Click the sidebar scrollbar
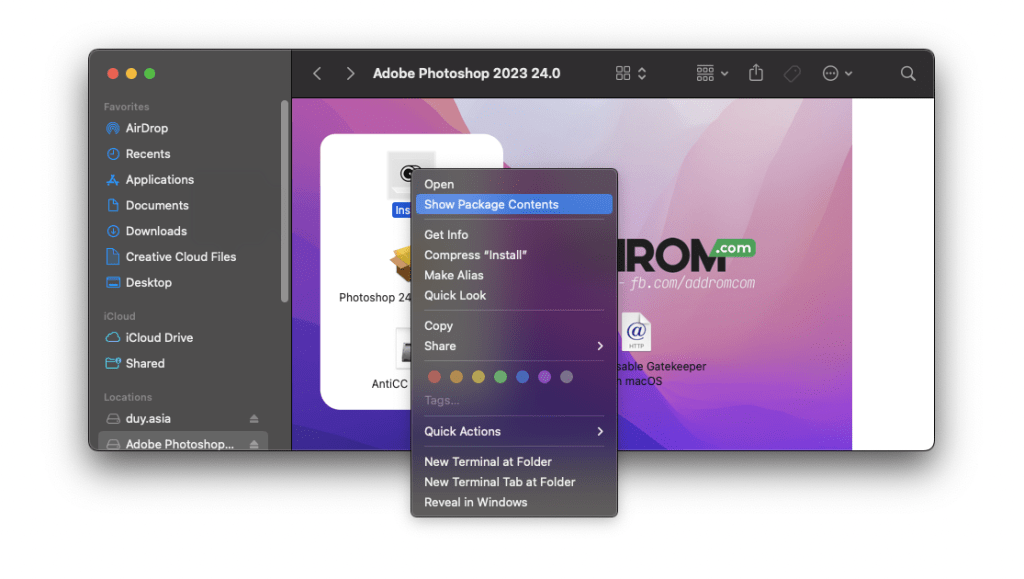 [284, 201]
